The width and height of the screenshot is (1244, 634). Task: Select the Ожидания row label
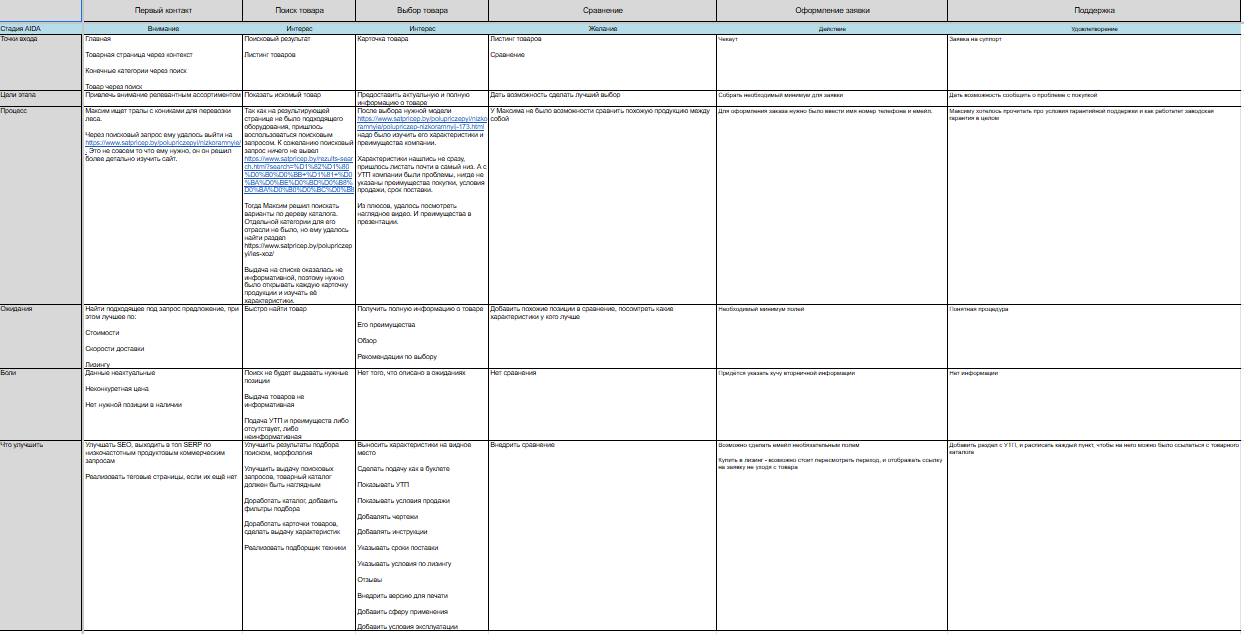click(x=17, y=309)
